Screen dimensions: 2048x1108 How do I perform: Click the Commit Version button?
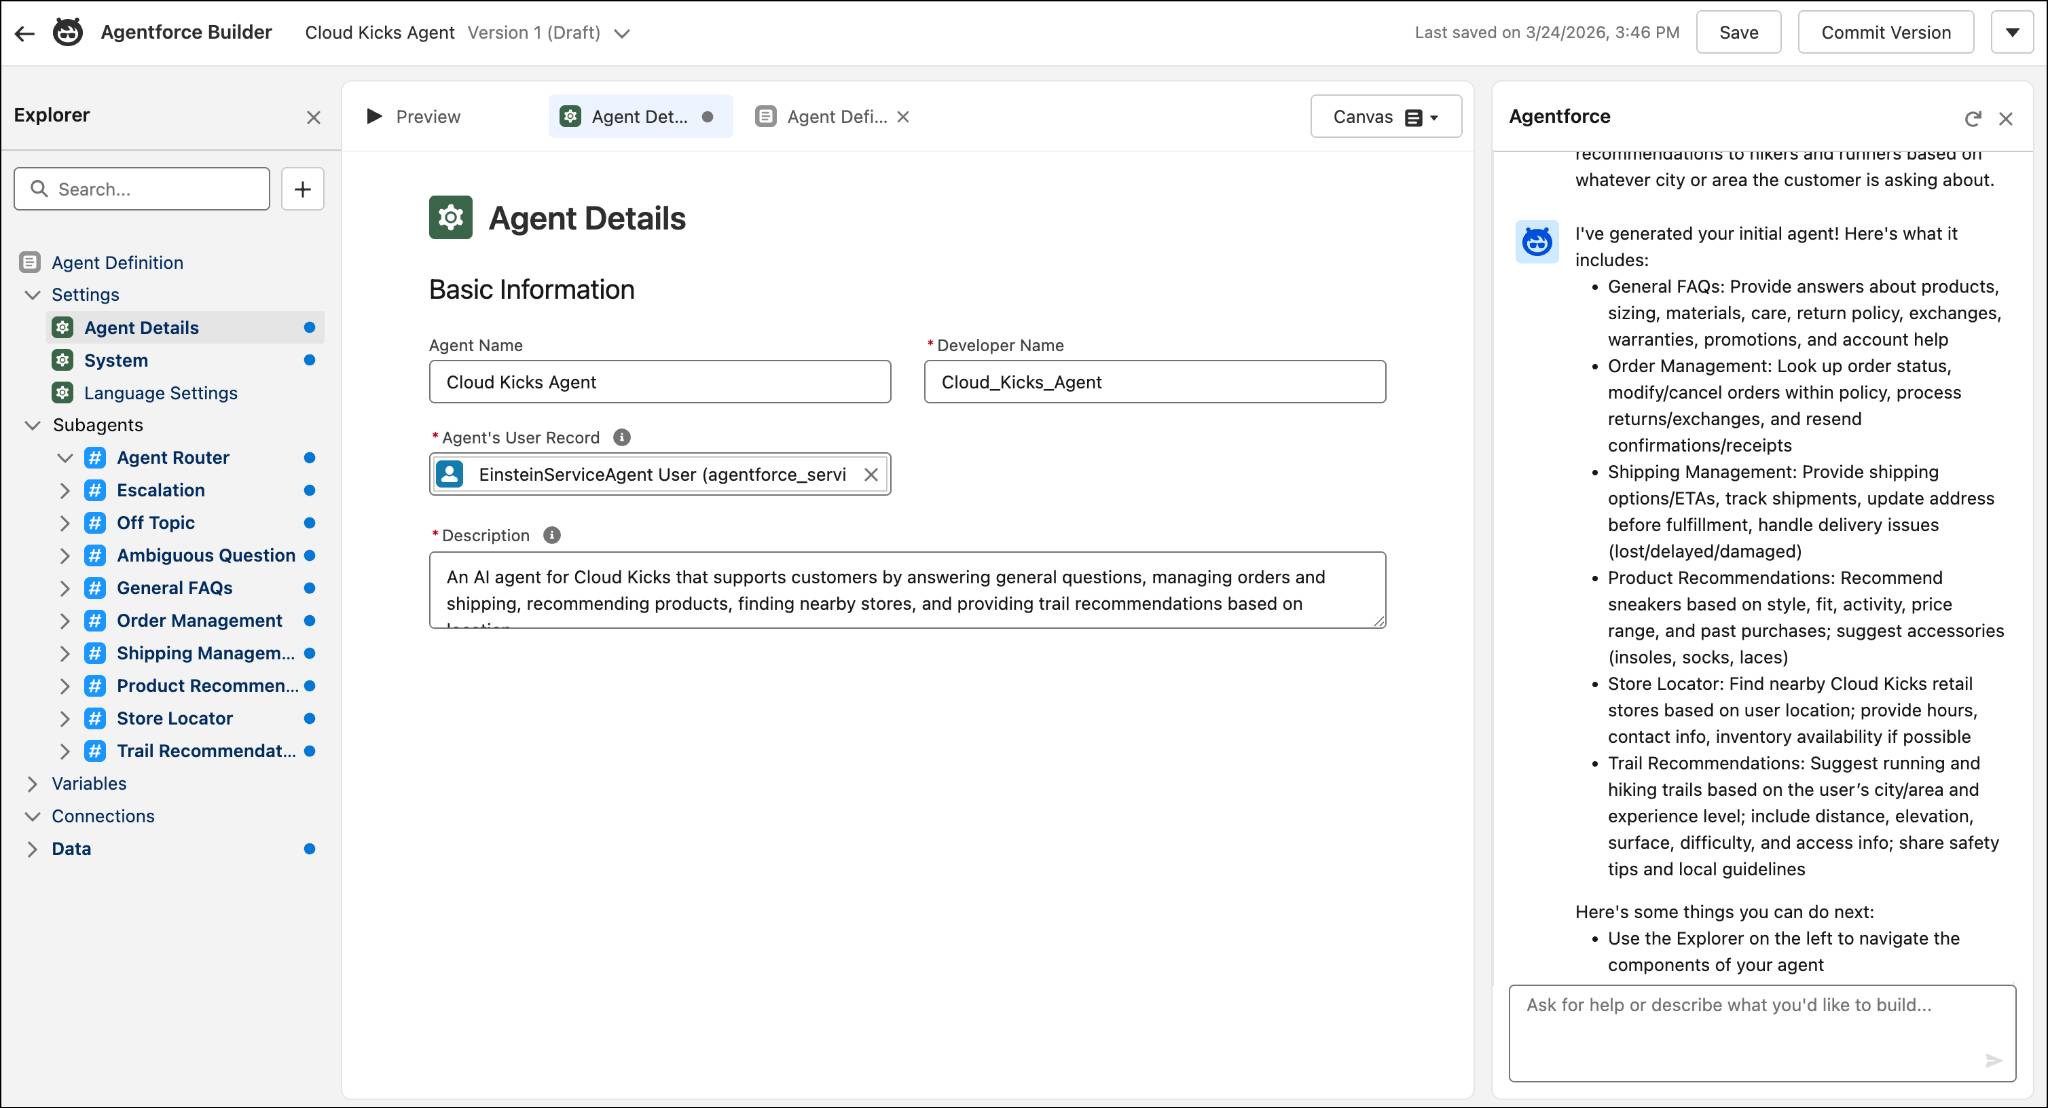point(1884,31)
